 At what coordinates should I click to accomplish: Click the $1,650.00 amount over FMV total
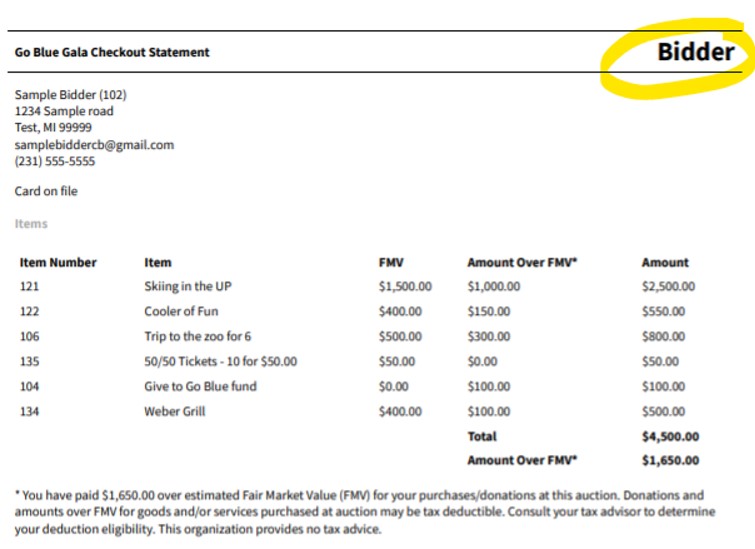(x=670, y=461)
